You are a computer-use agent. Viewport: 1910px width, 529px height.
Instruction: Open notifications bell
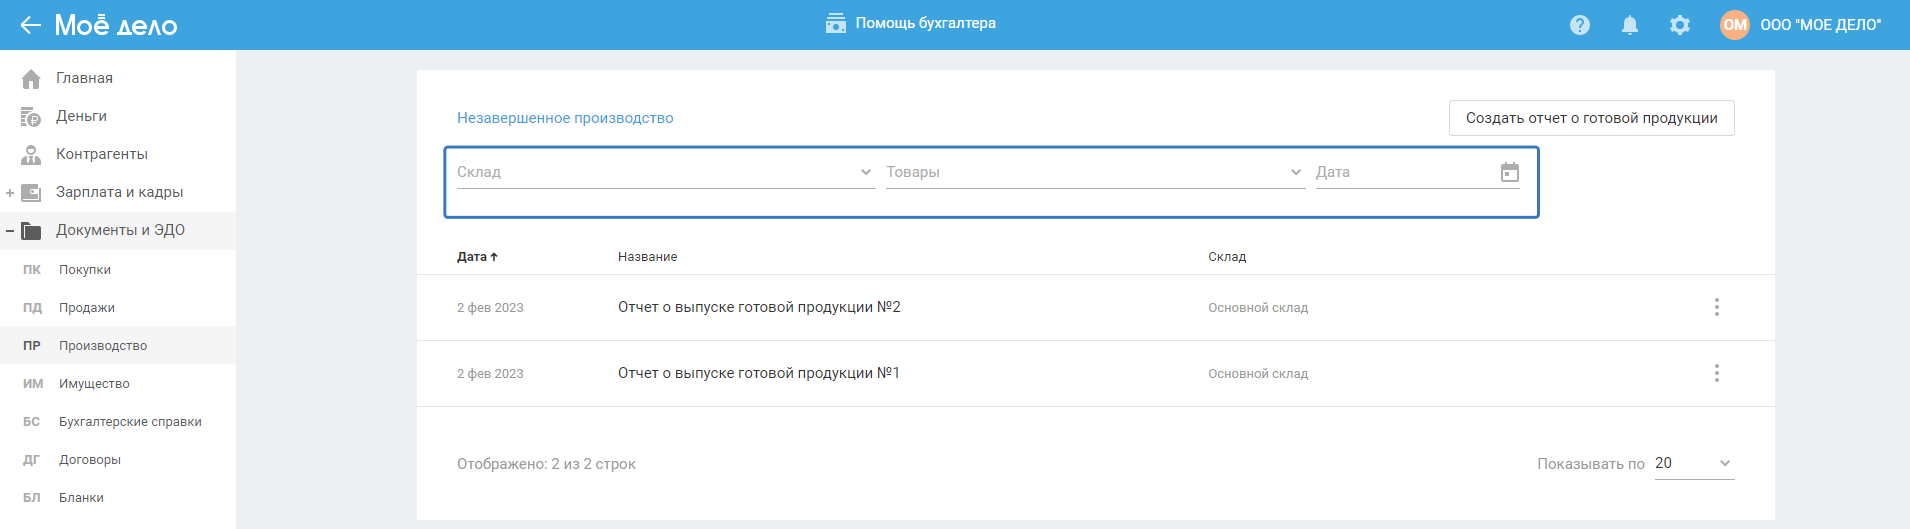pyautogui.click(x=1630, y=25)
